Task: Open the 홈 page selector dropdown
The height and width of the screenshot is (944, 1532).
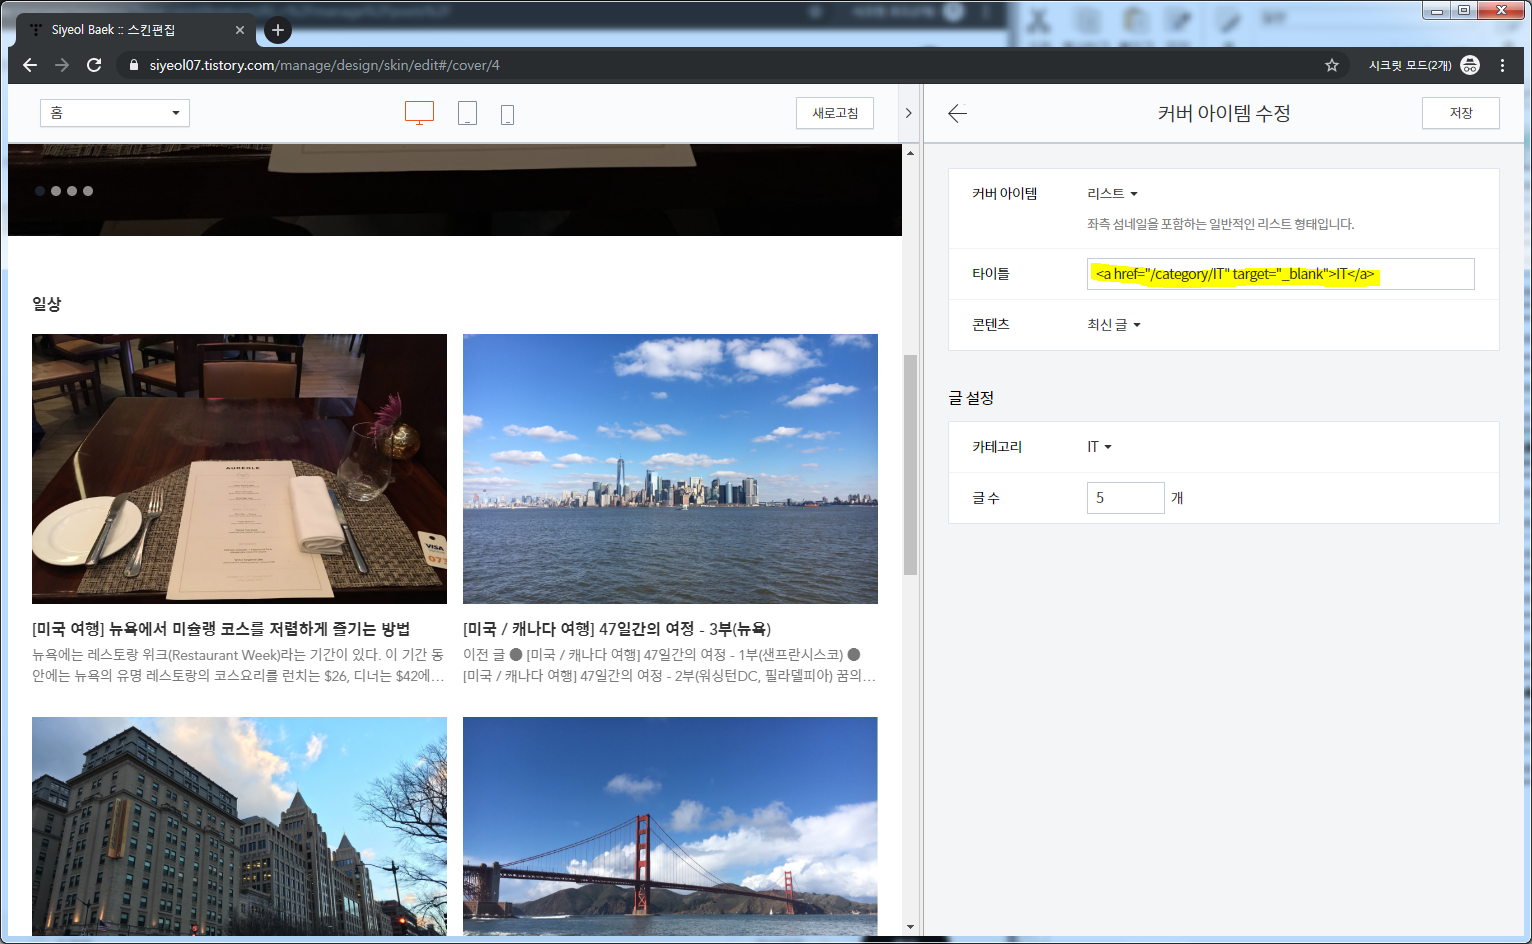Action: 115,113
